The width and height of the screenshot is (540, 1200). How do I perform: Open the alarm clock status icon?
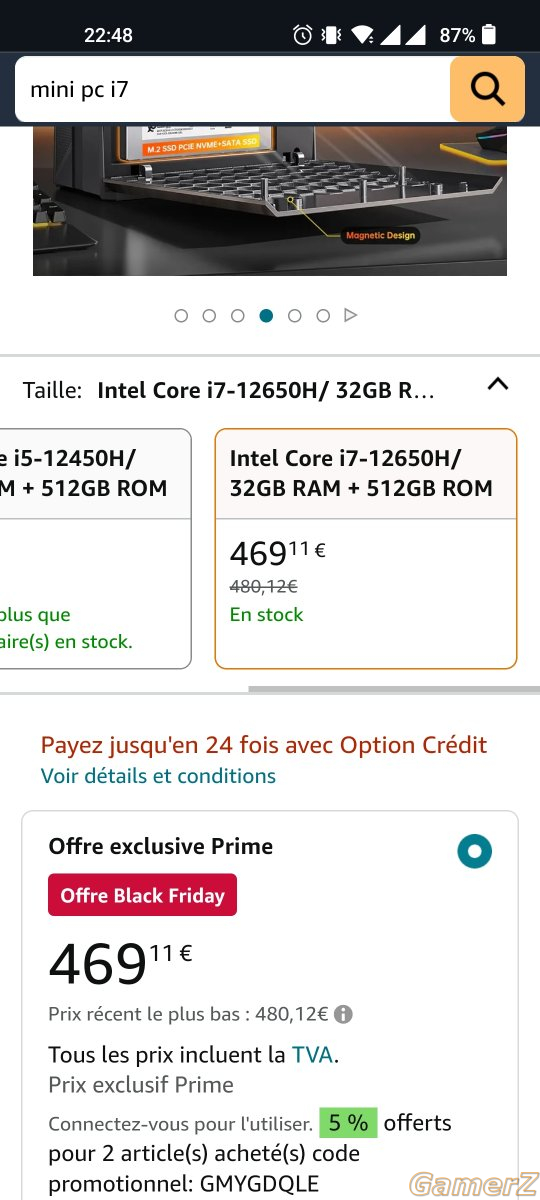[302, 35]
